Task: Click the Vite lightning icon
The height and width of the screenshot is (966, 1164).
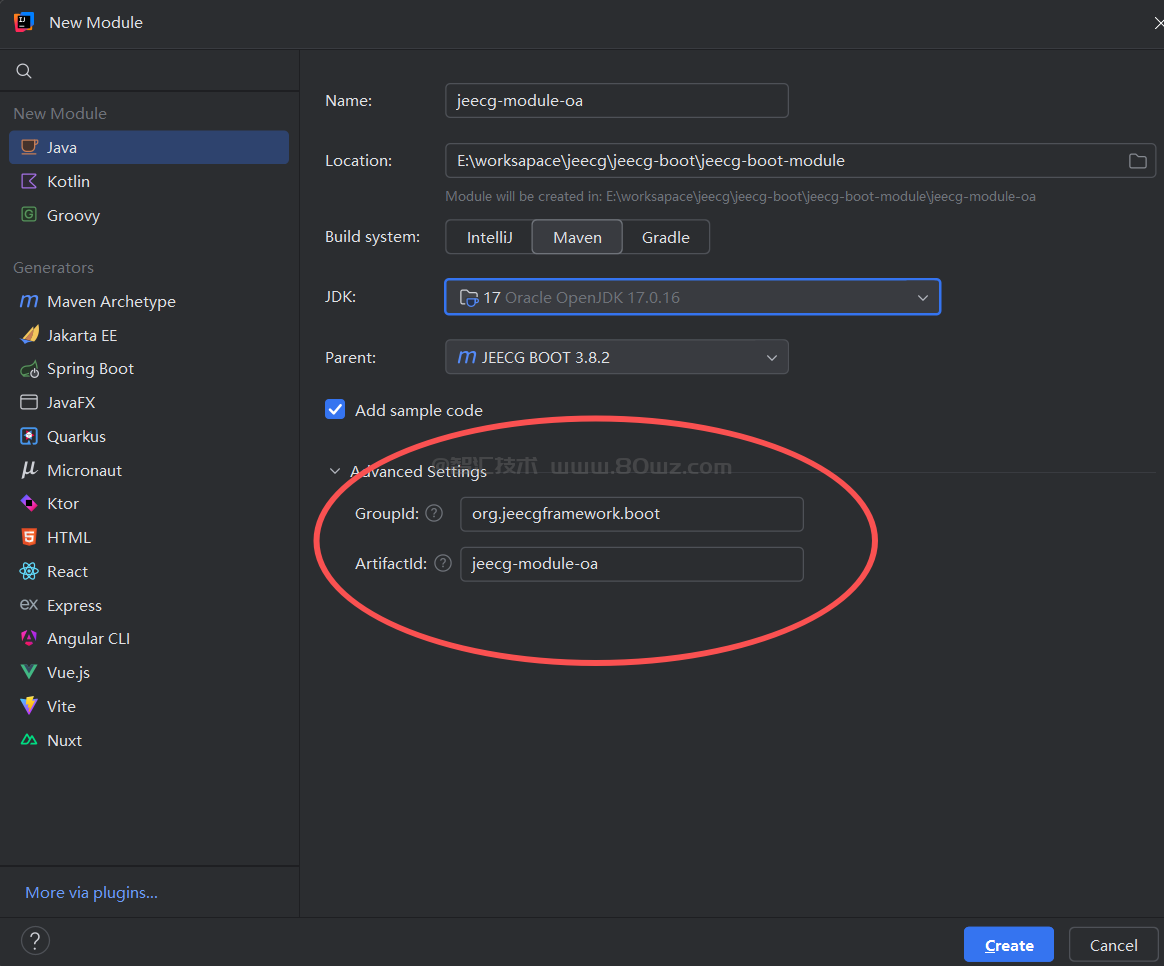Action: coord(29,705)
